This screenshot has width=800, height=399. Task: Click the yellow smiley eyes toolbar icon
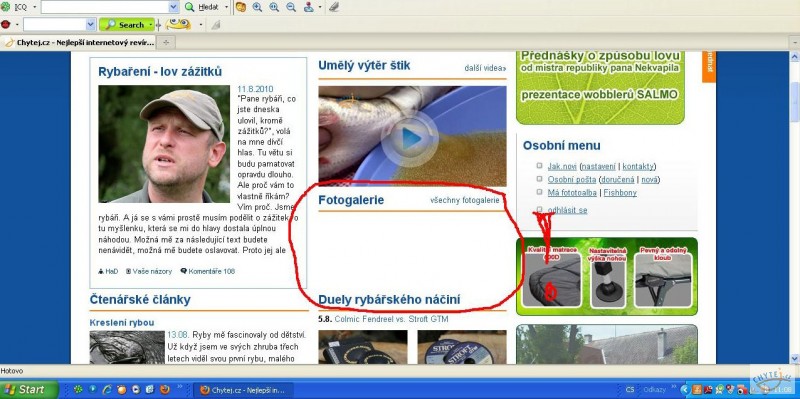[x=178, y=24]
